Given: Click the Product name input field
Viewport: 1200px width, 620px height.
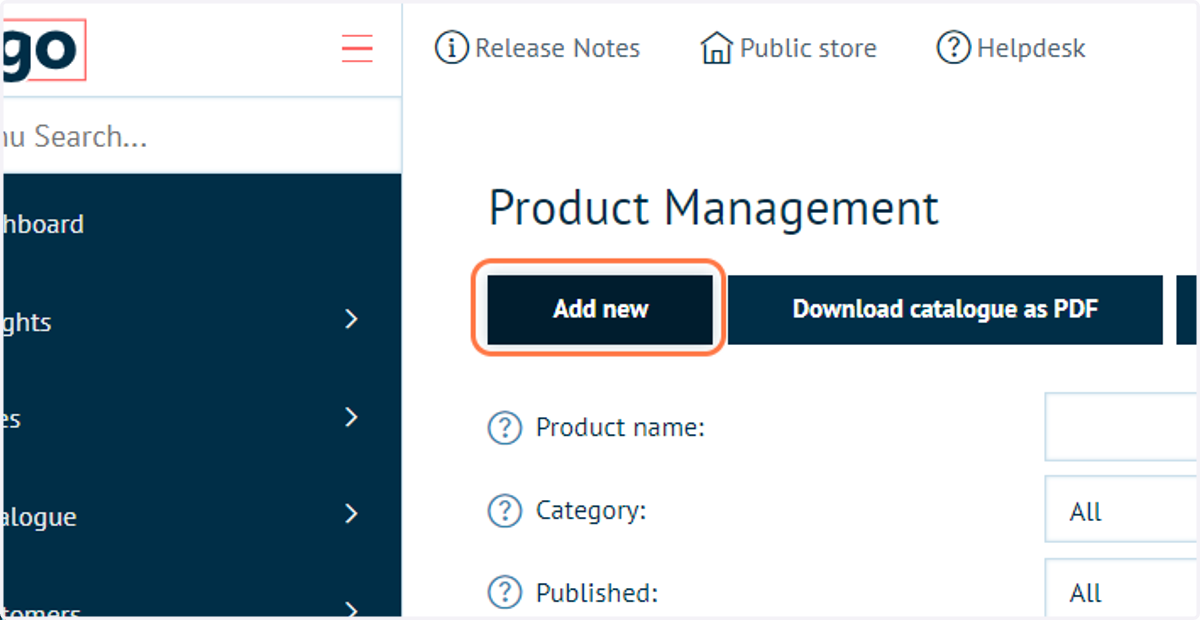Looking at the screenshot, I should pyautogui.click(x=1122, y=427).
